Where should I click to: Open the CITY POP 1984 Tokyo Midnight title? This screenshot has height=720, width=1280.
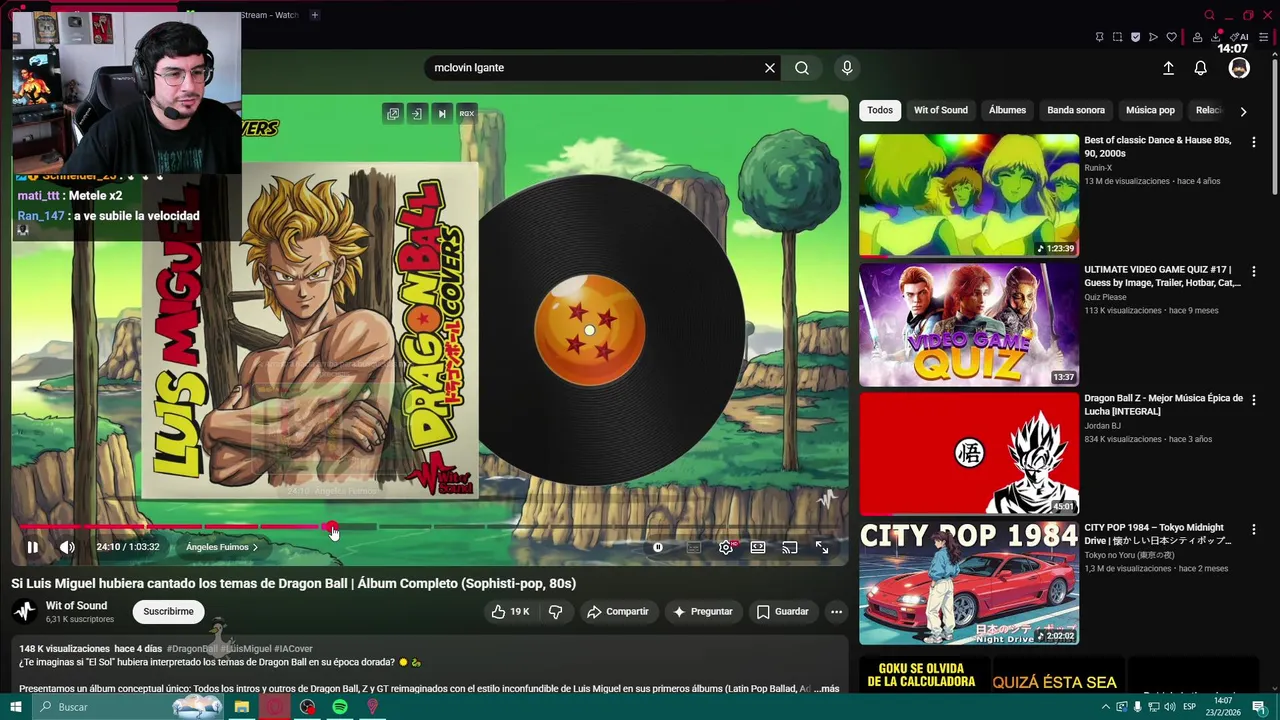tap(1157, 534)
